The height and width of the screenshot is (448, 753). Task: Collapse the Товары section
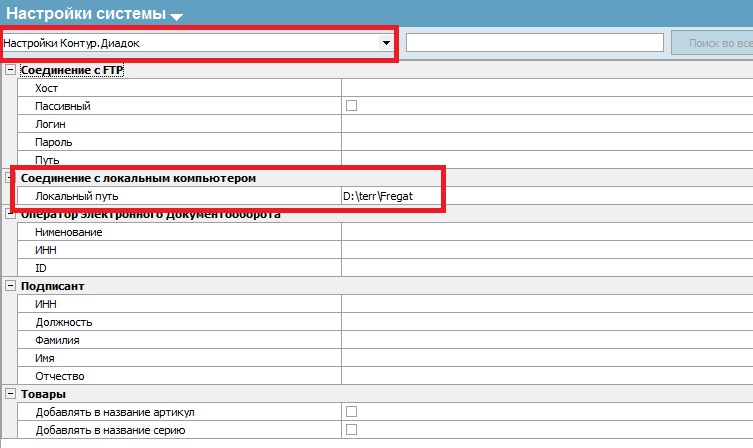pos(10,394)
